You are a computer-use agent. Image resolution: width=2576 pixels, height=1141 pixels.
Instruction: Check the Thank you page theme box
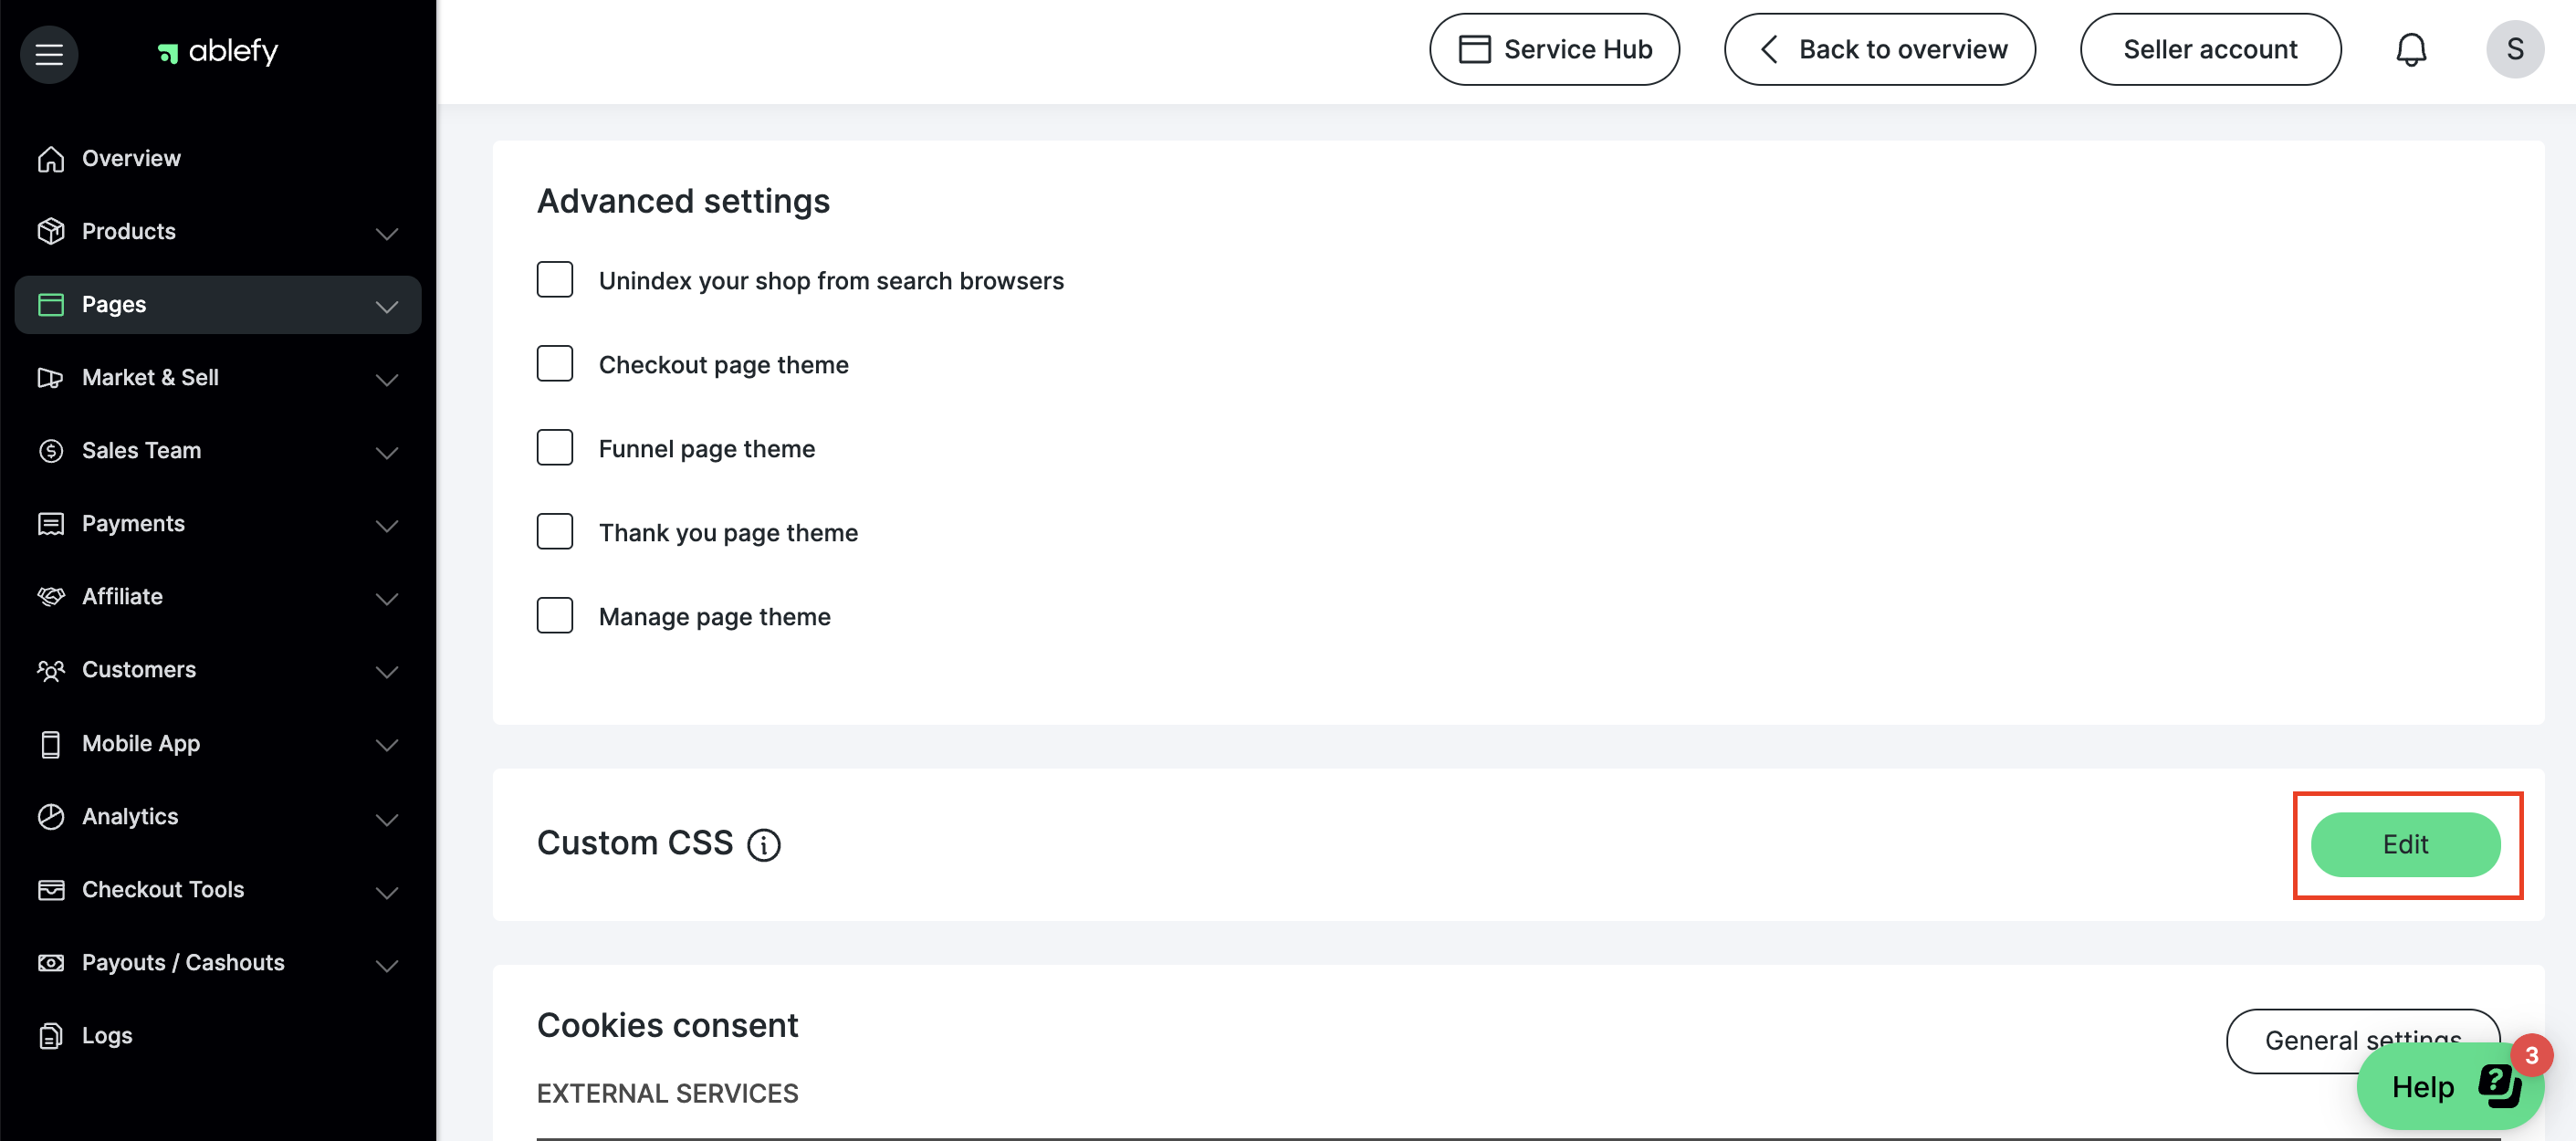click(x=555, y=532)
